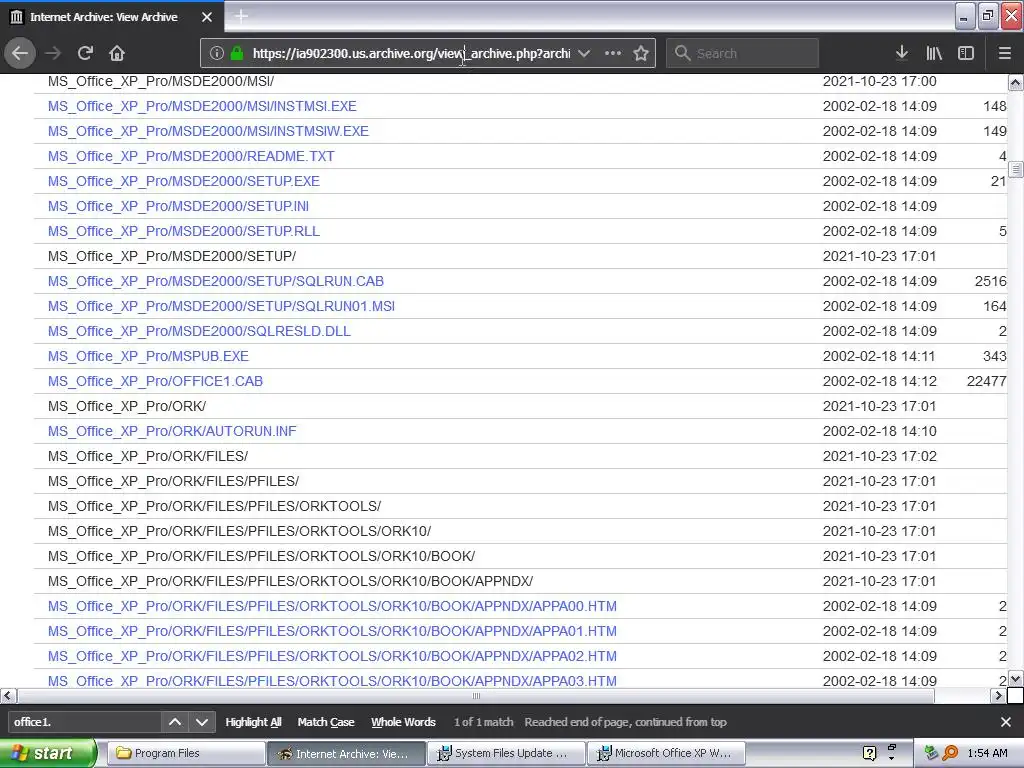Open the Firefox home page
The image size is (1024, 768).
coord(117,53)
